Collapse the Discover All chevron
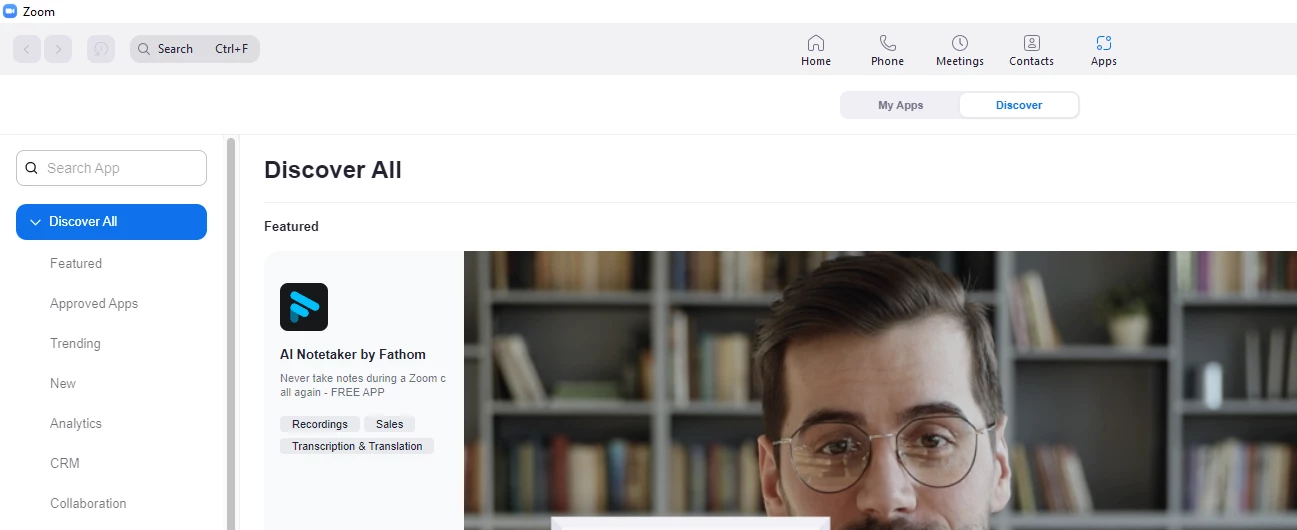 [x=35, y=222]
